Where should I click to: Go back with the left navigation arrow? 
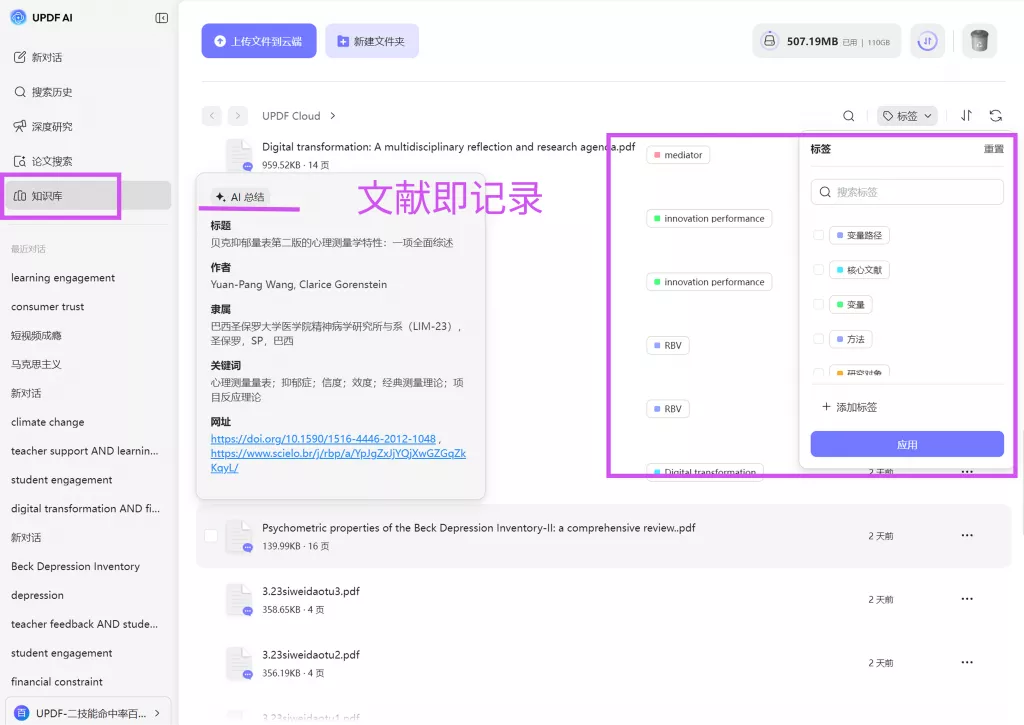coord(212,116)
